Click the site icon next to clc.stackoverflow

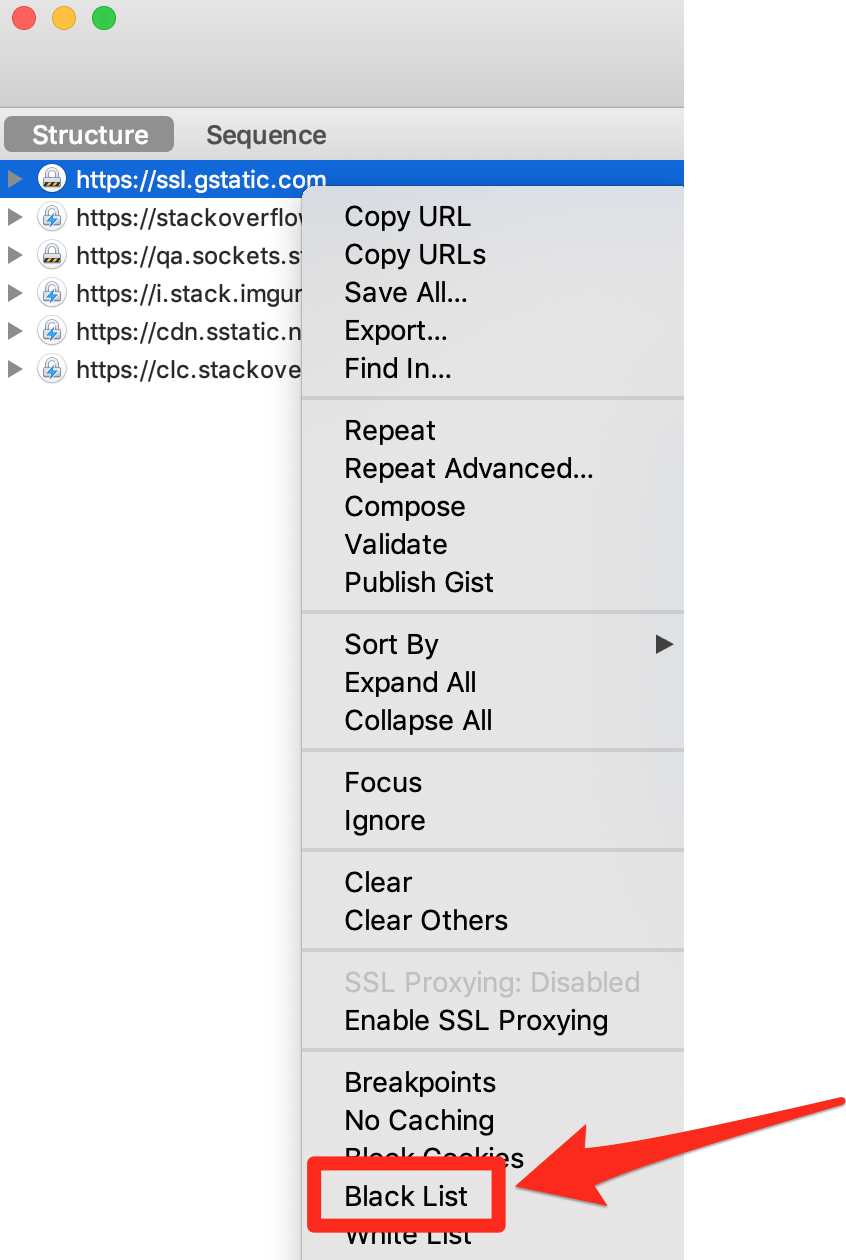click(x=51, y=369)
